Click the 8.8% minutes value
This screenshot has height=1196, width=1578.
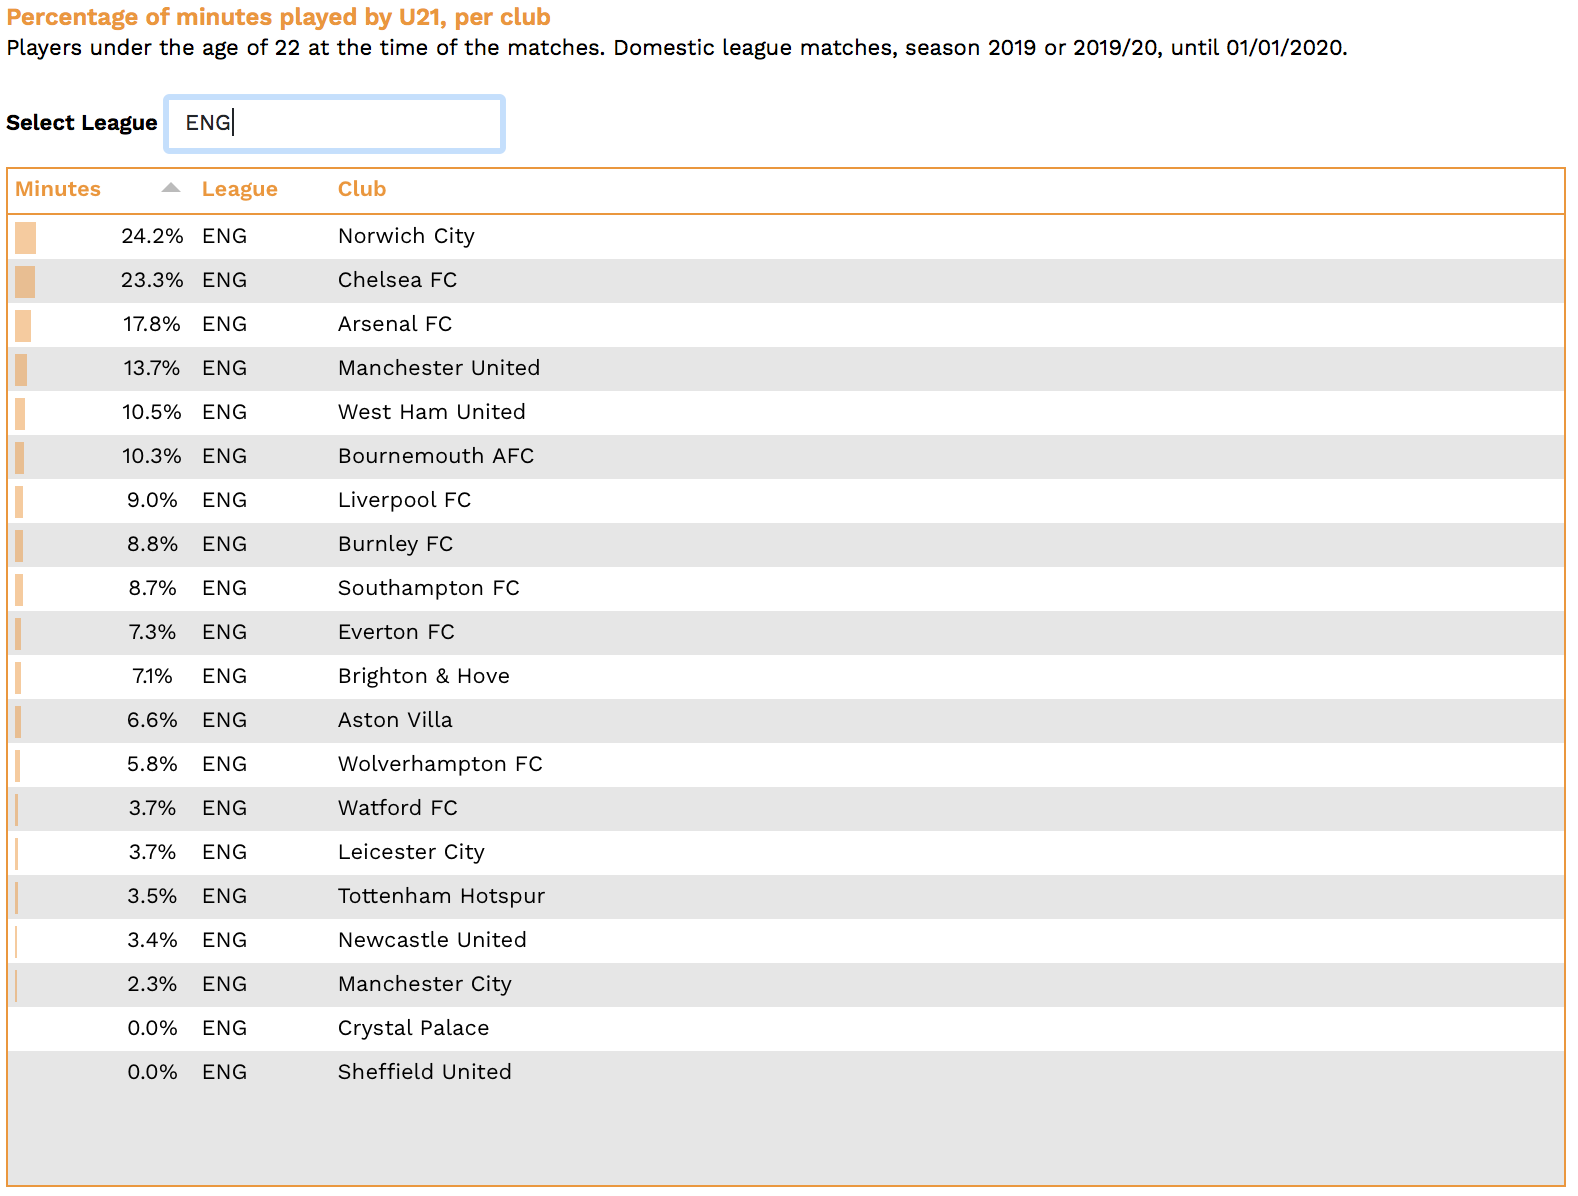152,544
